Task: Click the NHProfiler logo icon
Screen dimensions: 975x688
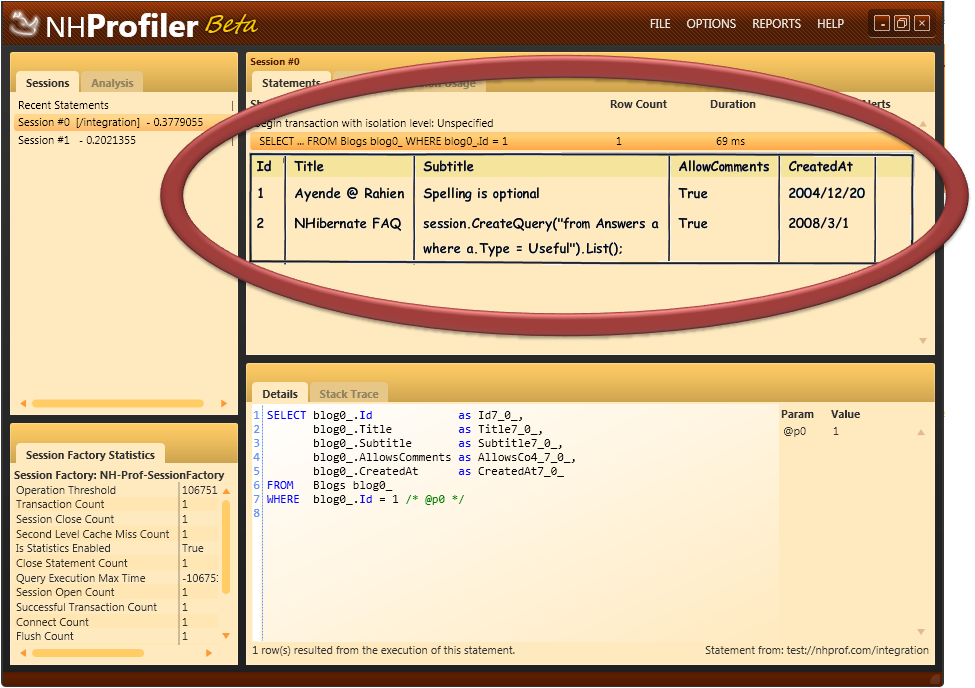Action: [x=25, y=24]
